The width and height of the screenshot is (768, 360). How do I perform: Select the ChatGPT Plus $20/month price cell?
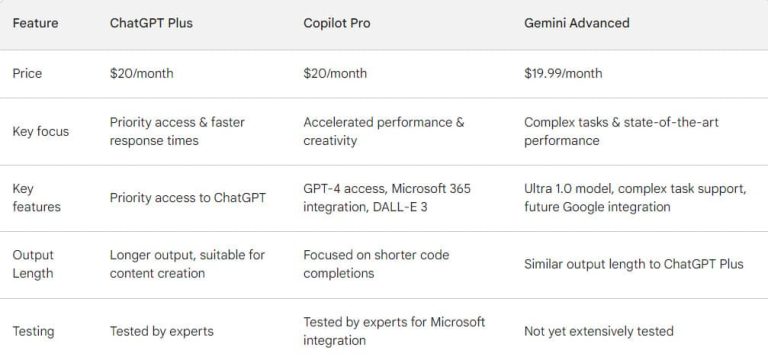(x=141, y=73)
